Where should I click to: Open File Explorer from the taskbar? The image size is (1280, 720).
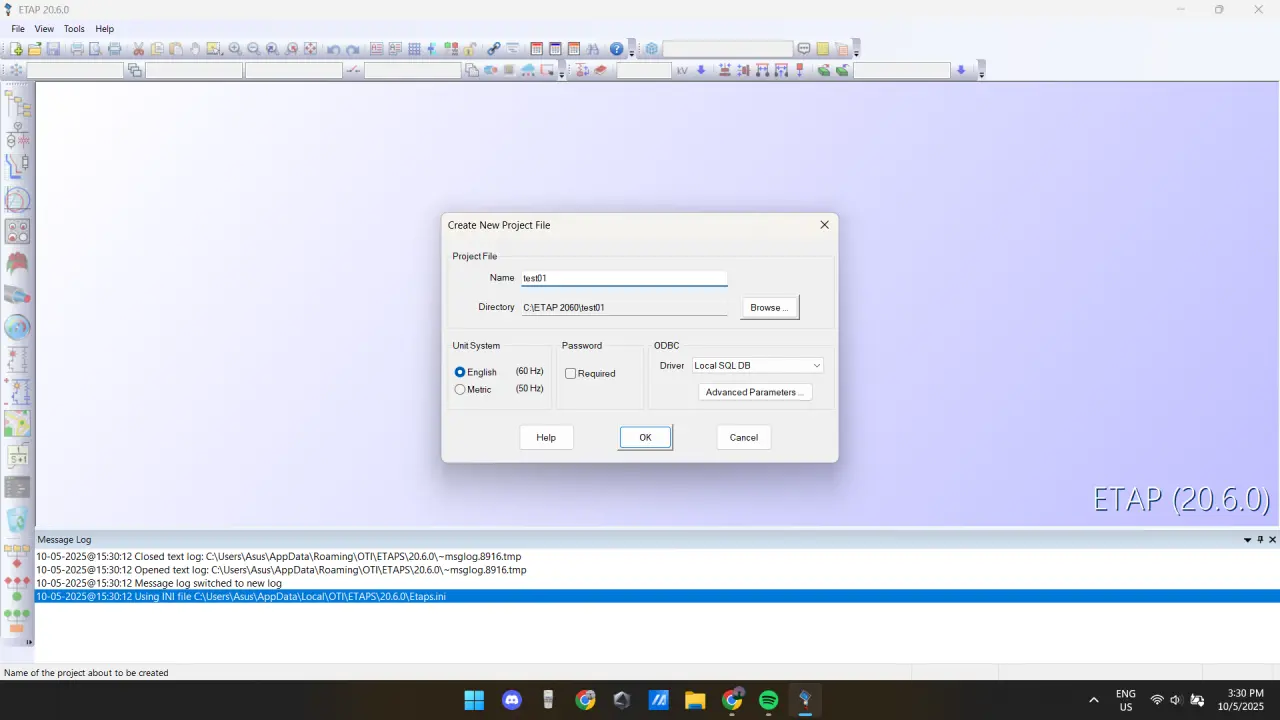[x=695, y=700]
